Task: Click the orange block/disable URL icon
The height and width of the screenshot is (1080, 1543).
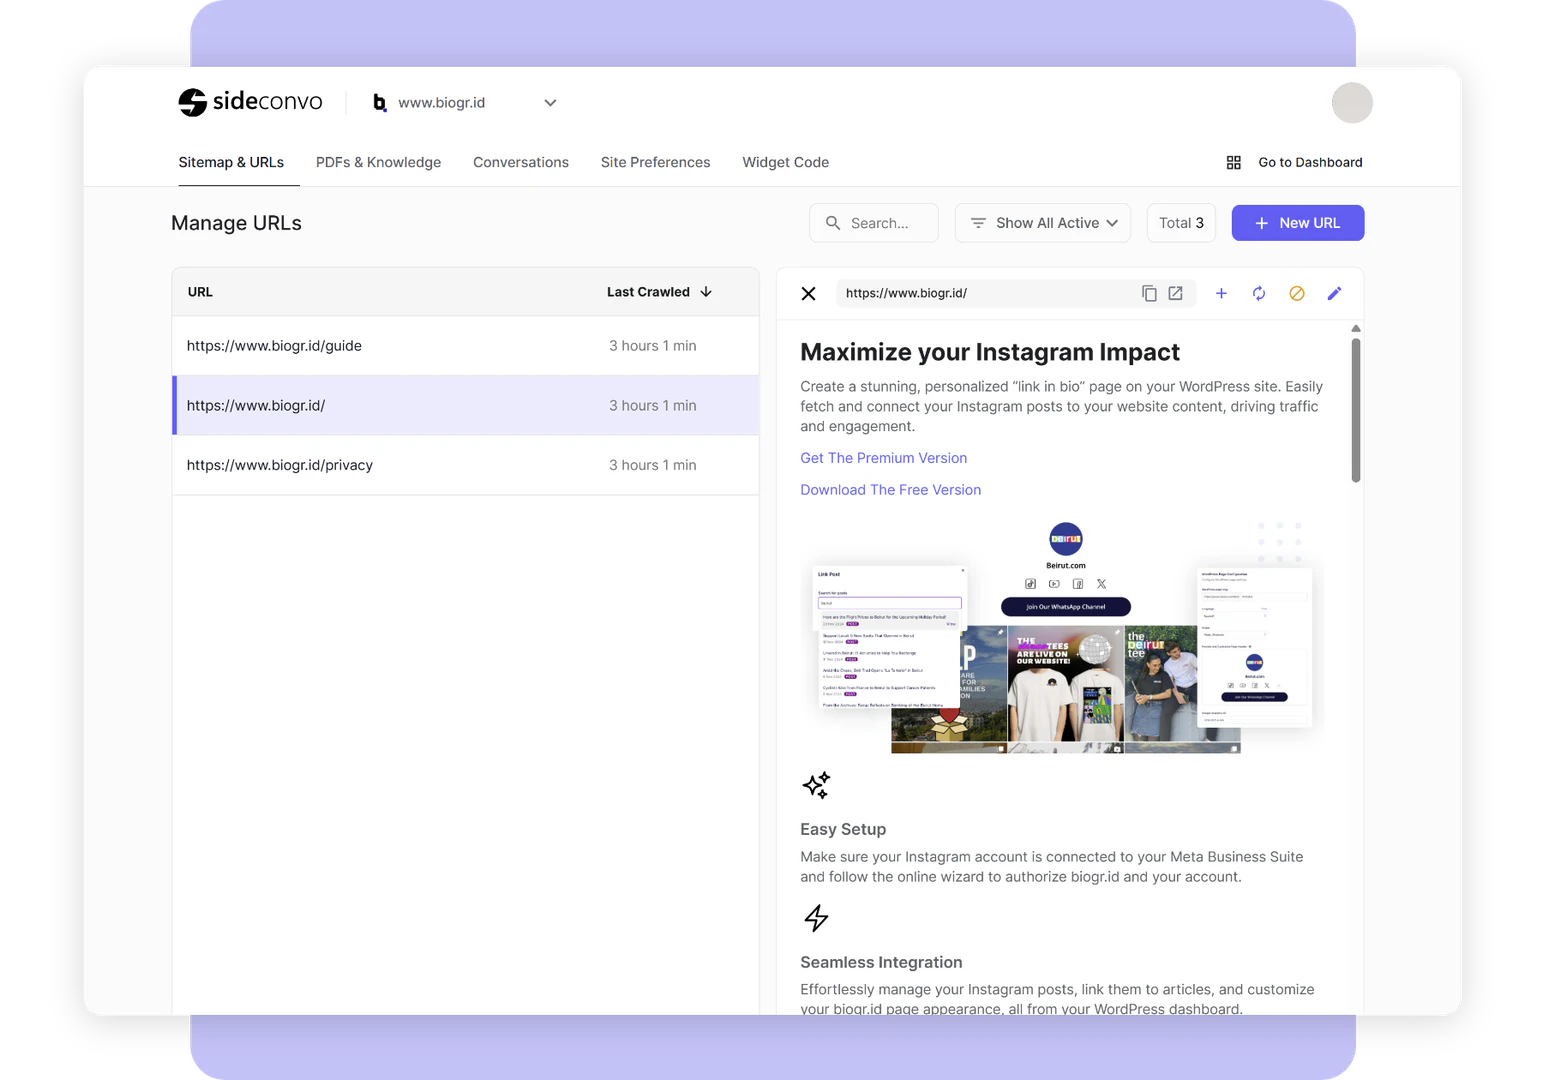Action: (1297, 293)
